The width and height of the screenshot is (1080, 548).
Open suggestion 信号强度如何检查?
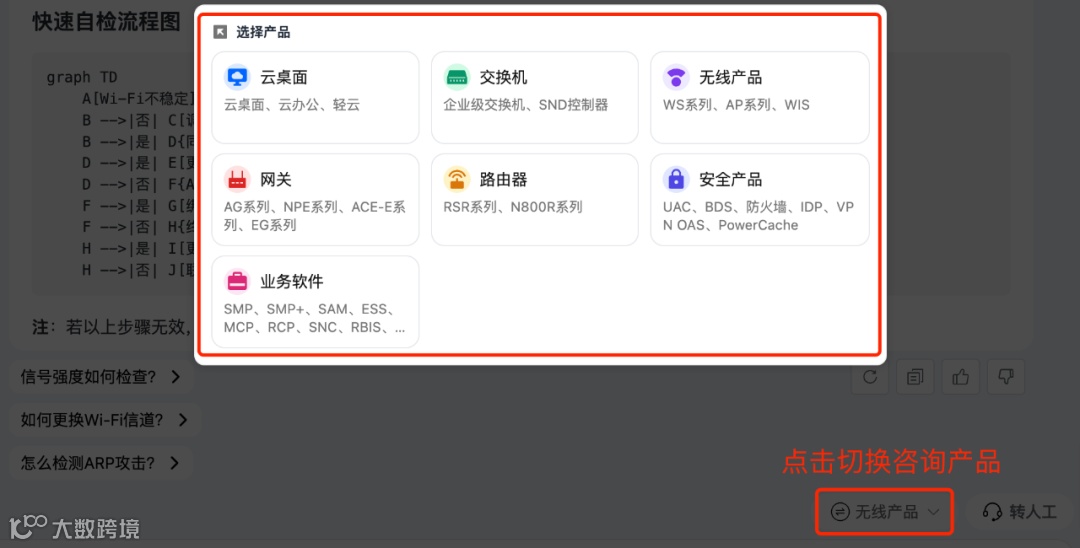(x=101, y=377)
